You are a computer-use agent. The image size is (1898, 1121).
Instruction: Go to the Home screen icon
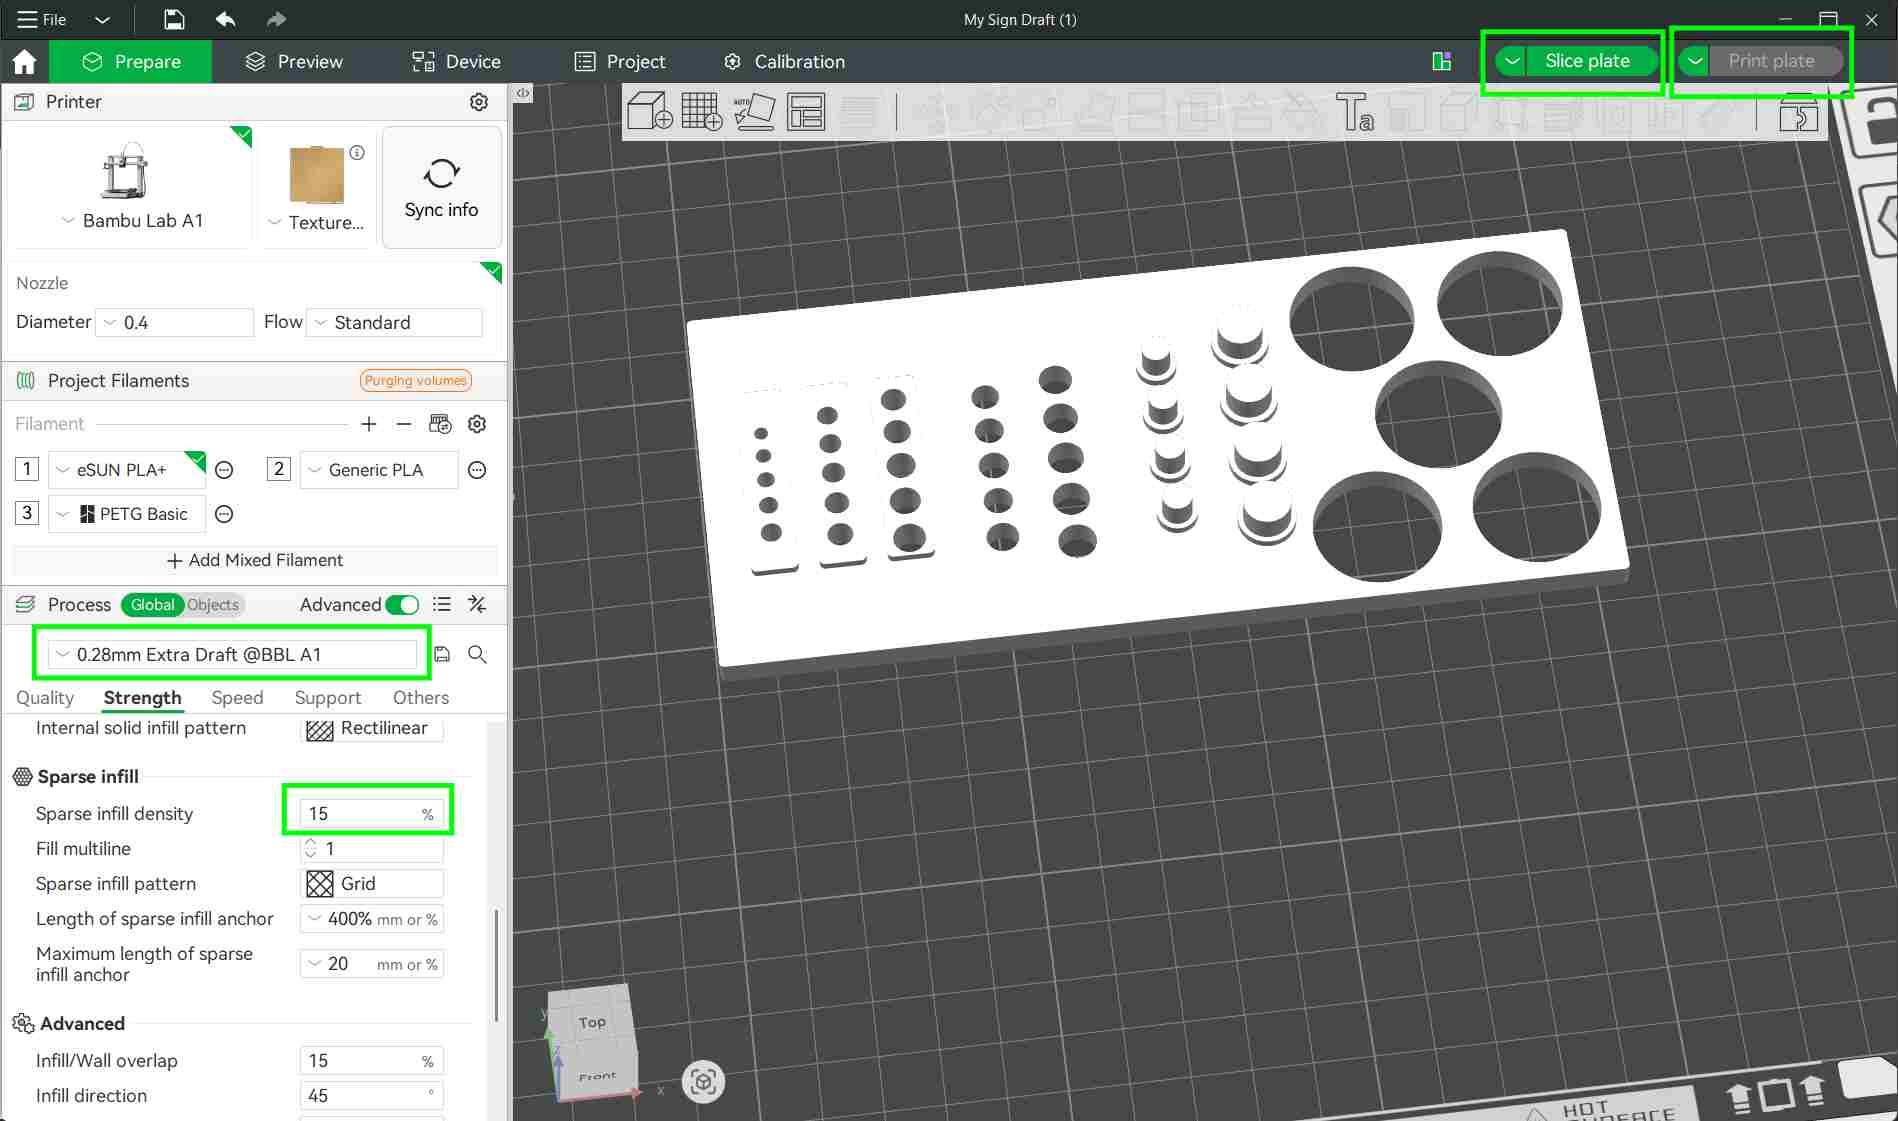tap(24, 62)
